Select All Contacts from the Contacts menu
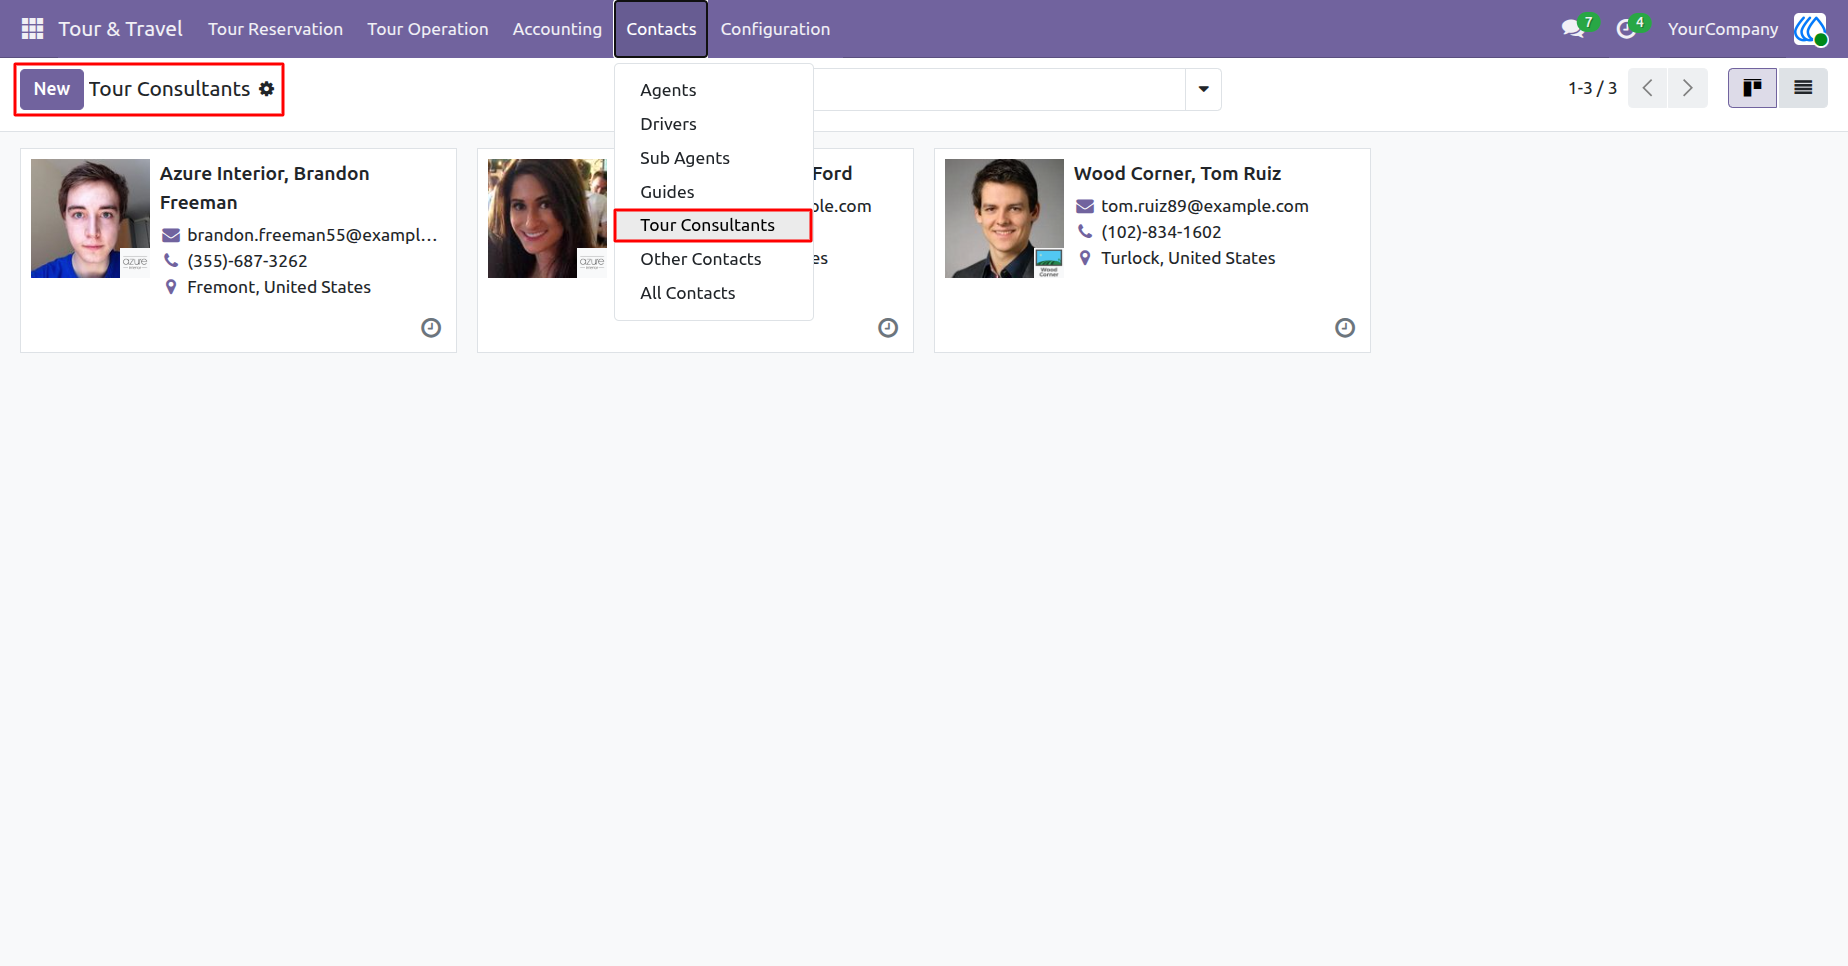This screenshot has height=966, width=1848. [714, 293]
